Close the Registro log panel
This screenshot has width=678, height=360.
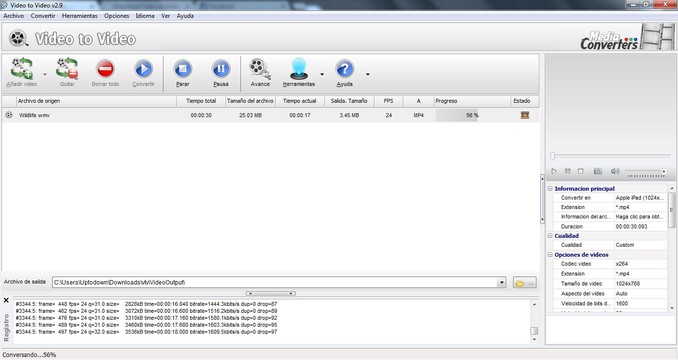pyautogui.click(x=6, y=300)
